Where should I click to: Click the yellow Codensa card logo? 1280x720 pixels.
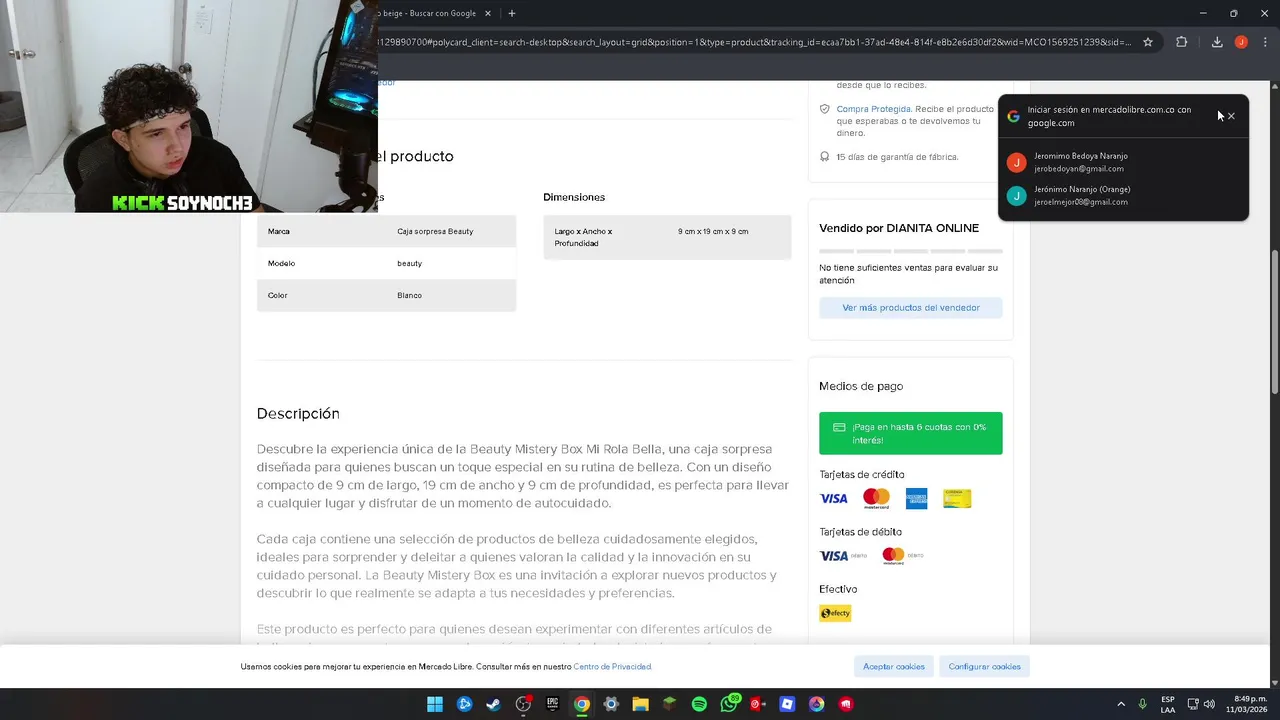click(957, 498)
